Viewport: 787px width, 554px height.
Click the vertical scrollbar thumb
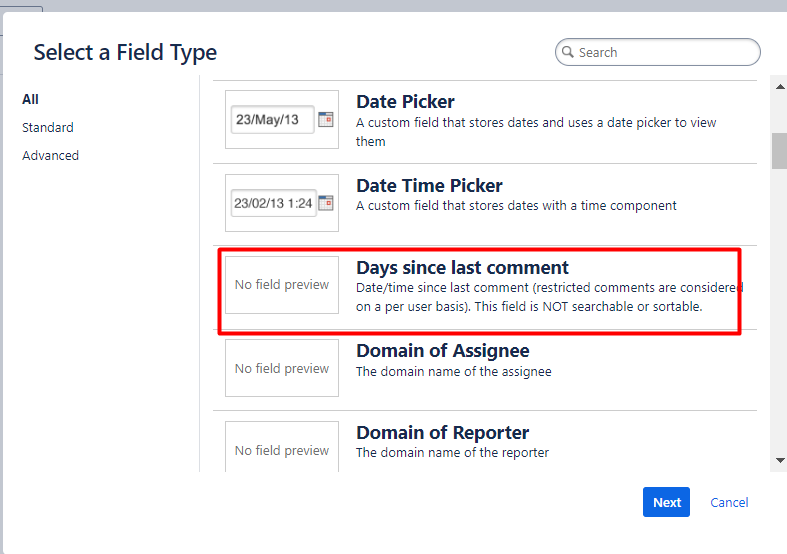[780, 151]
